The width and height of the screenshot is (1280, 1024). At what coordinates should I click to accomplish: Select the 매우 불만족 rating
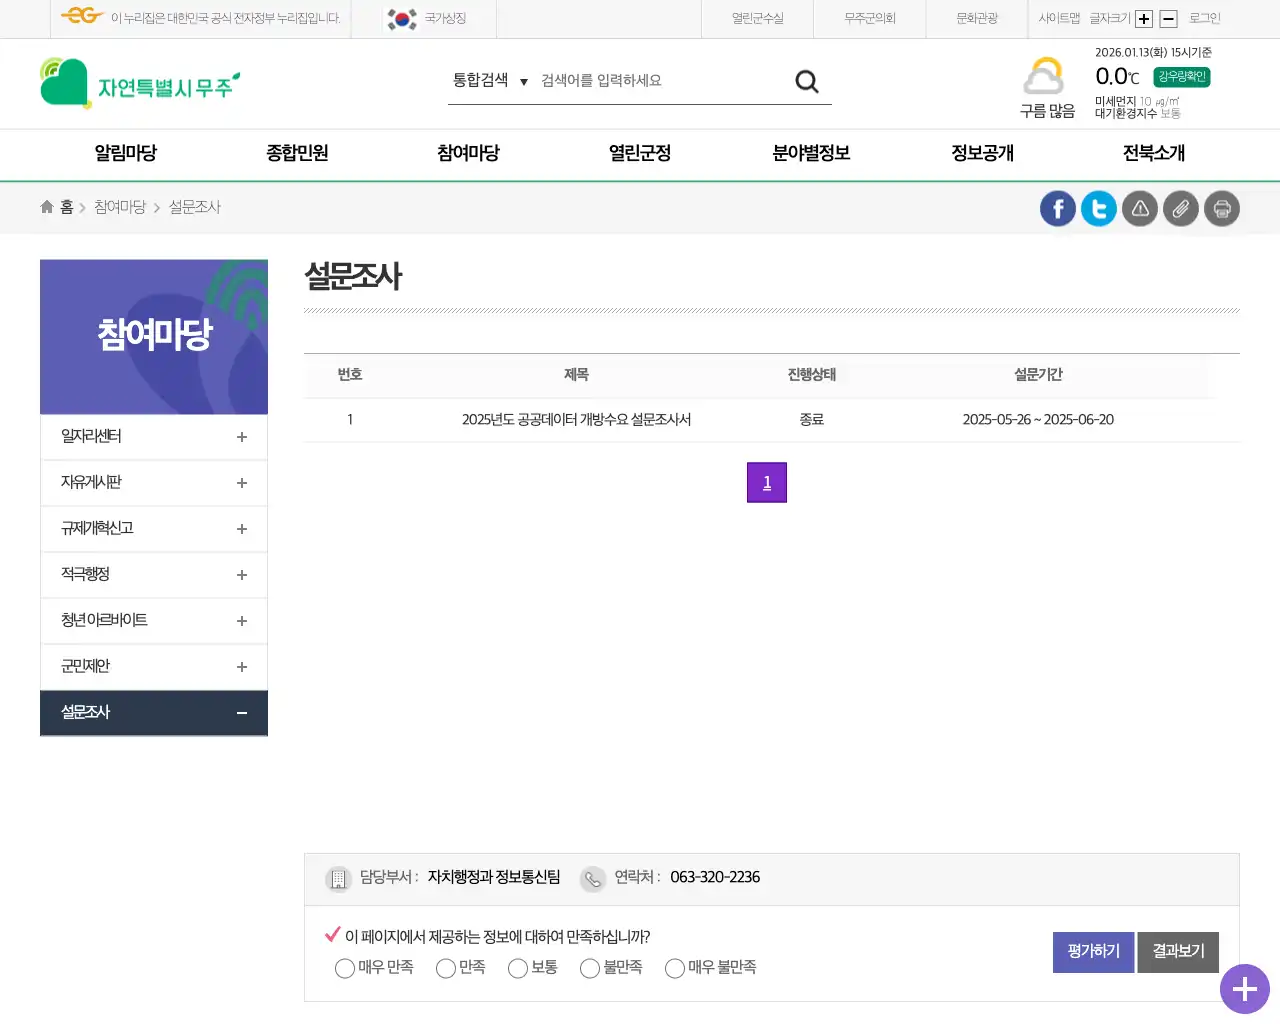[x=674, y=968]
